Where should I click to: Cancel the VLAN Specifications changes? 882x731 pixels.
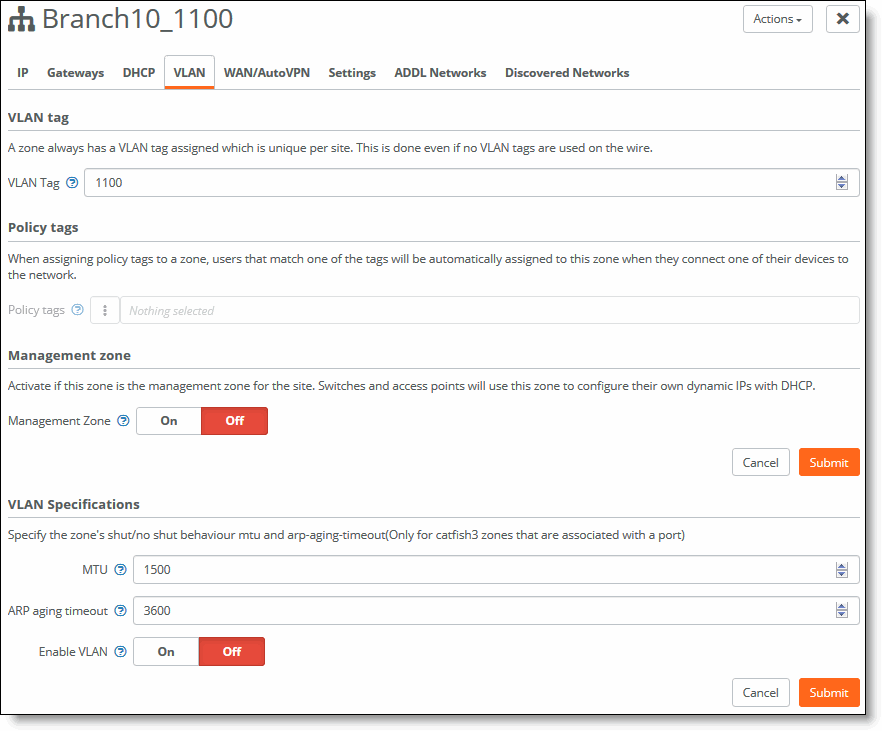760,692
